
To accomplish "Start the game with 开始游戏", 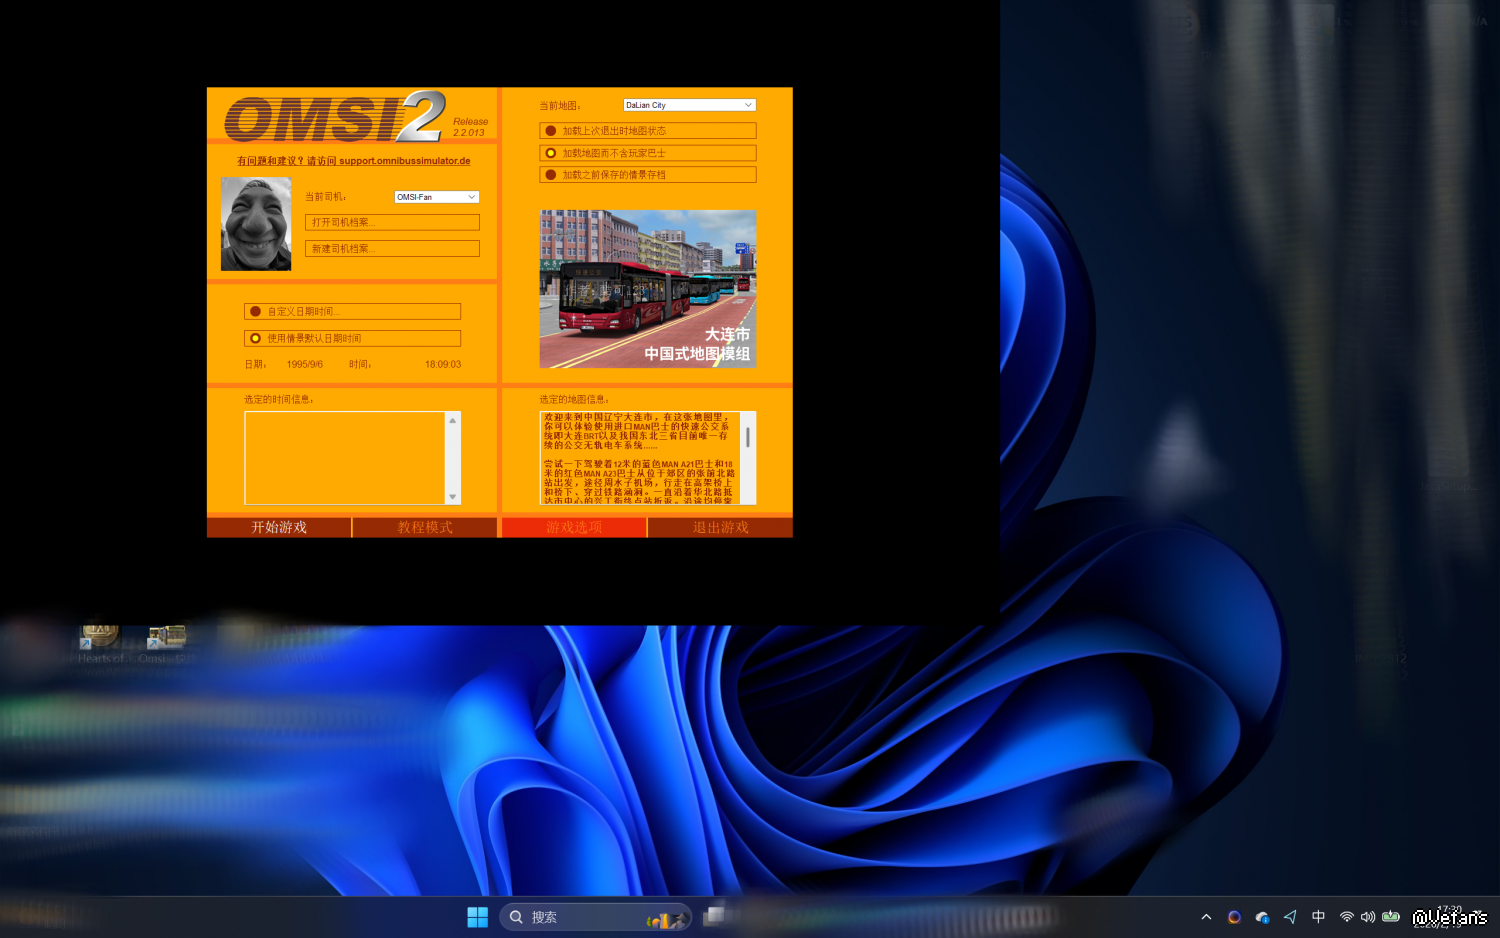I will tap(279, 527).
